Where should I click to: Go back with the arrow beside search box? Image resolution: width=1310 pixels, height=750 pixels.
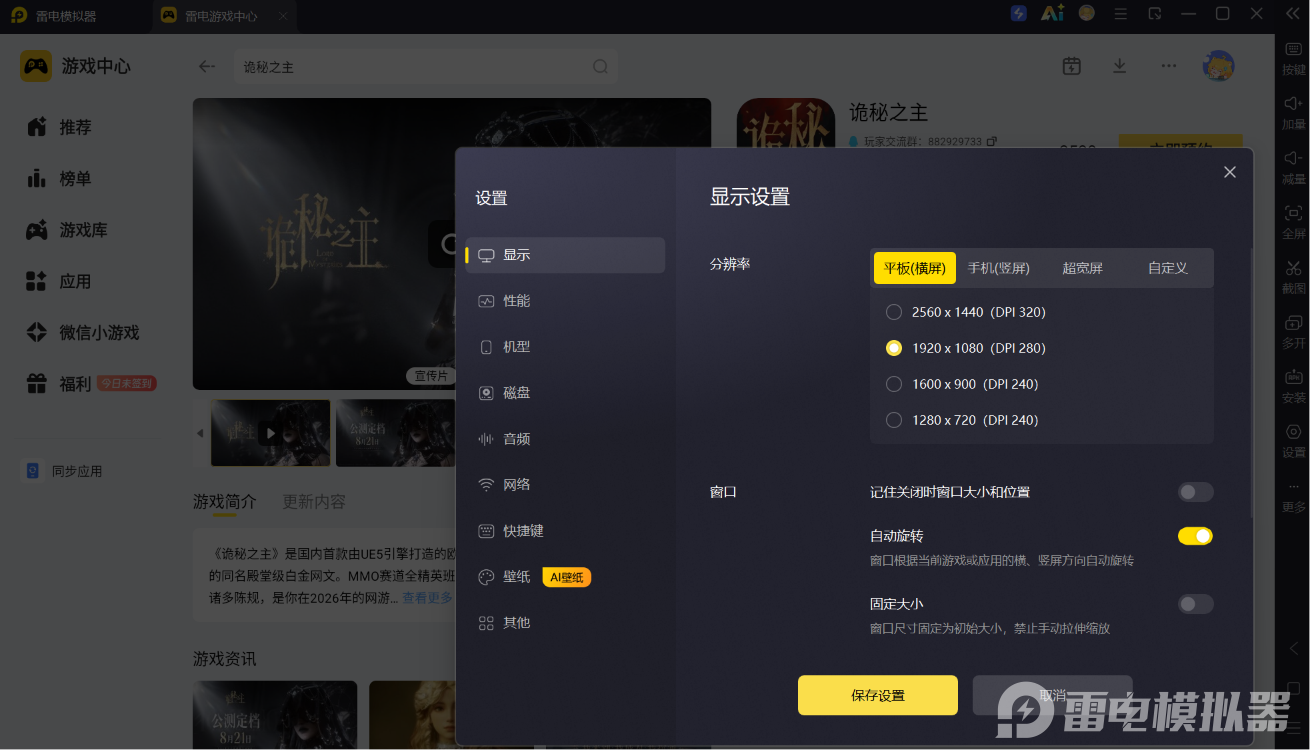click(x=207, y=66)
